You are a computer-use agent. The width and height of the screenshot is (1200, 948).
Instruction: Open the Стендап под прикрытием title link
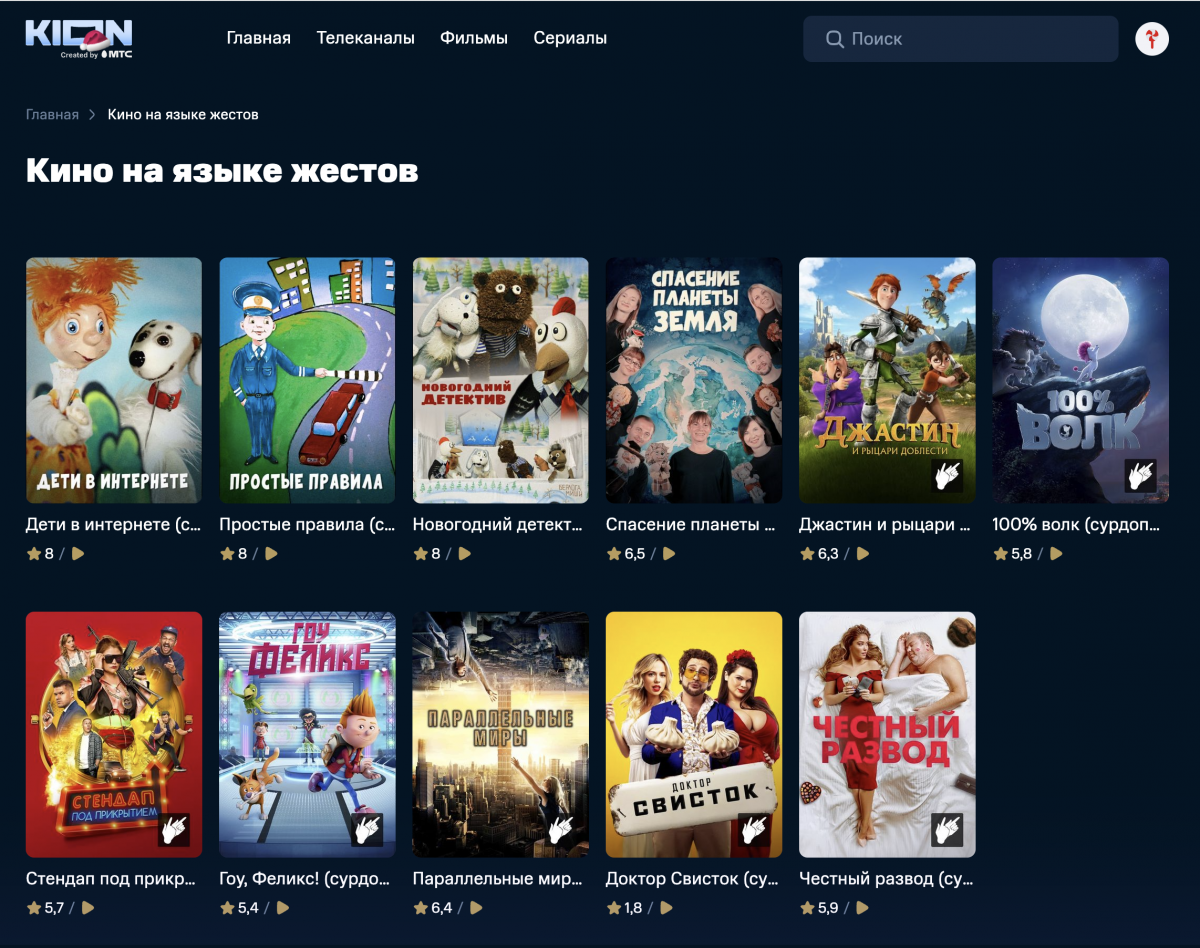[110, 880]
